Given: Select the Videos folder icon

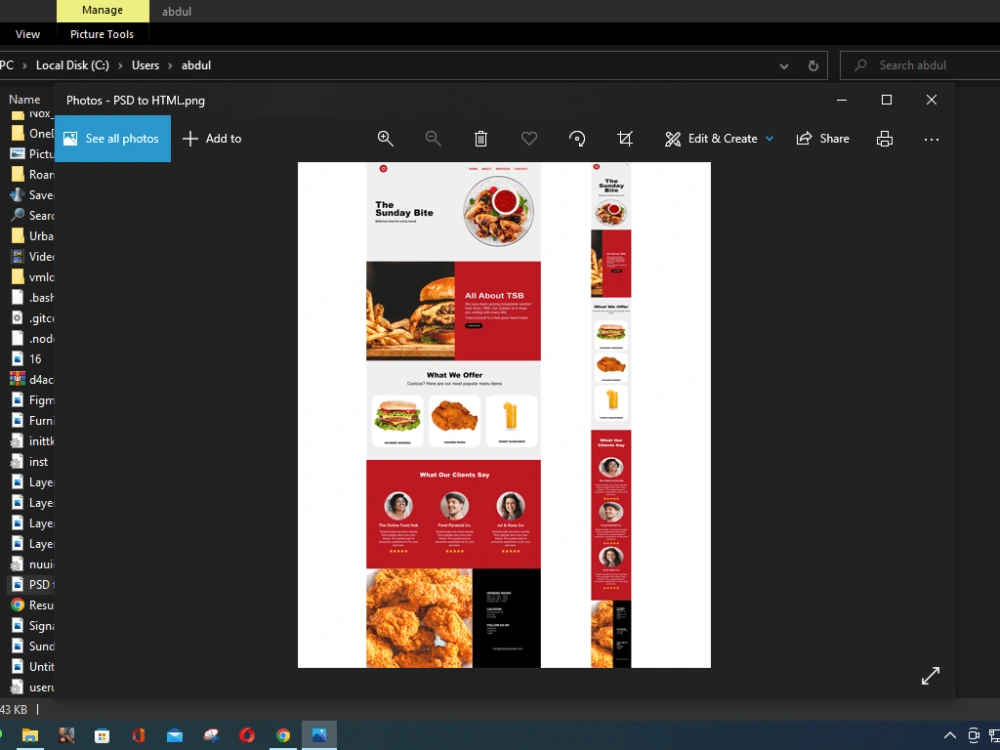Looking at the screenshot, I should click(18, 256).
